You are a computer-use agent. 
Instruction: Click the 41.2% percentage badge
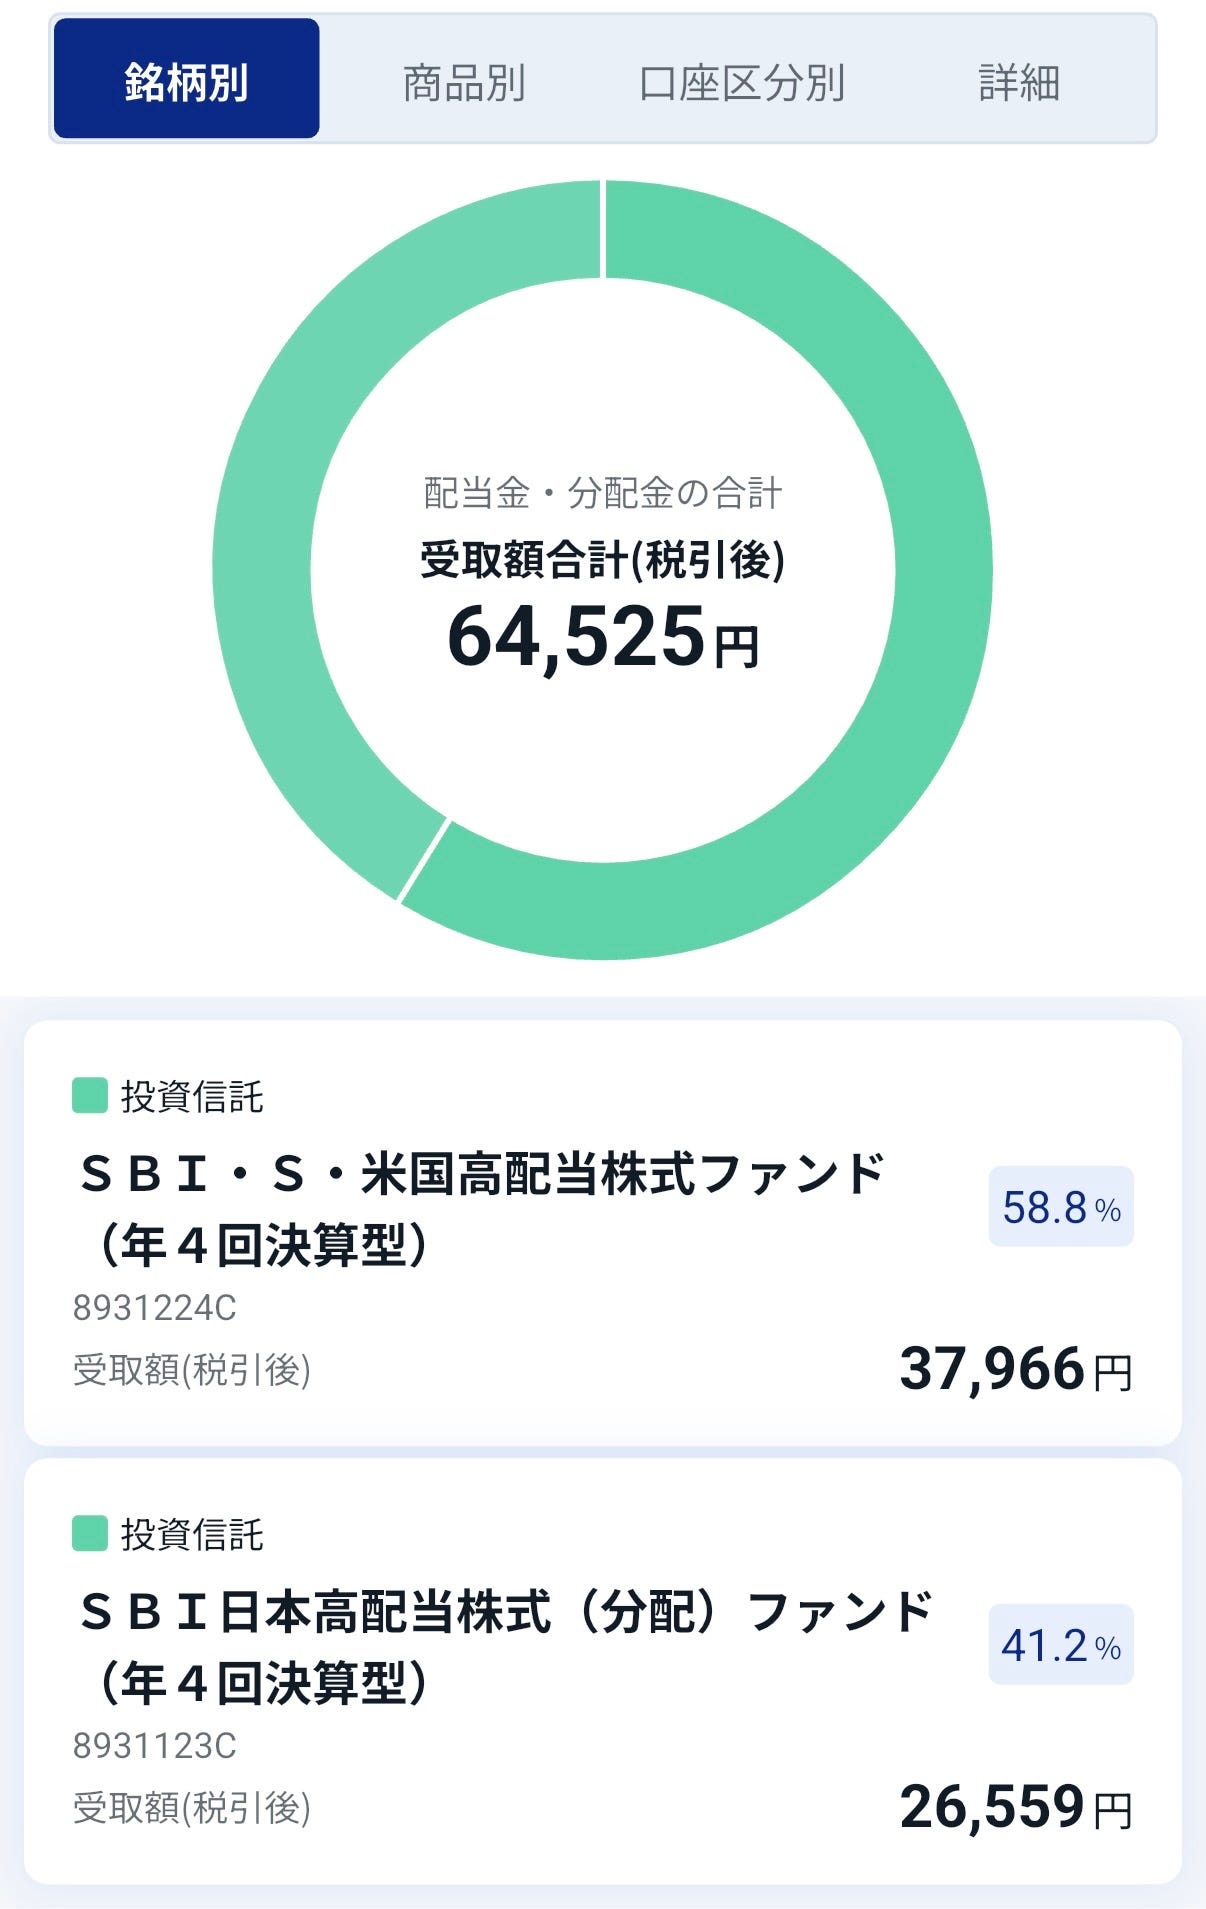[1061, 1644]
